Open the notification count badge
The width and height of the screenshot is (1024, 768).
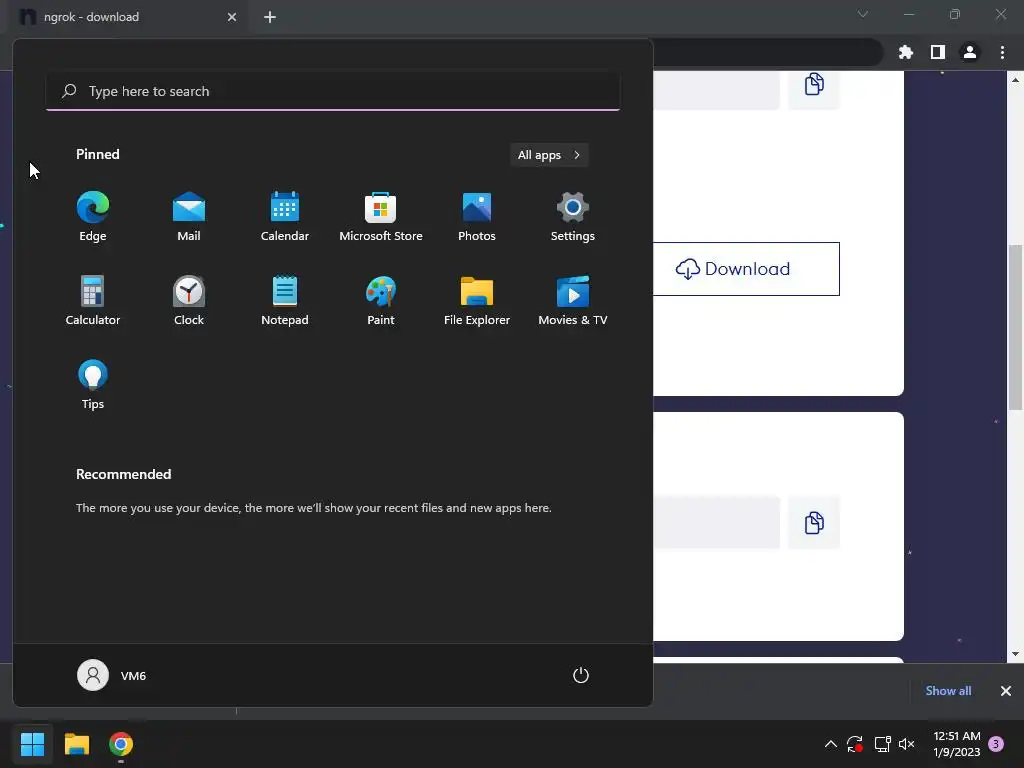coord(996,744)
